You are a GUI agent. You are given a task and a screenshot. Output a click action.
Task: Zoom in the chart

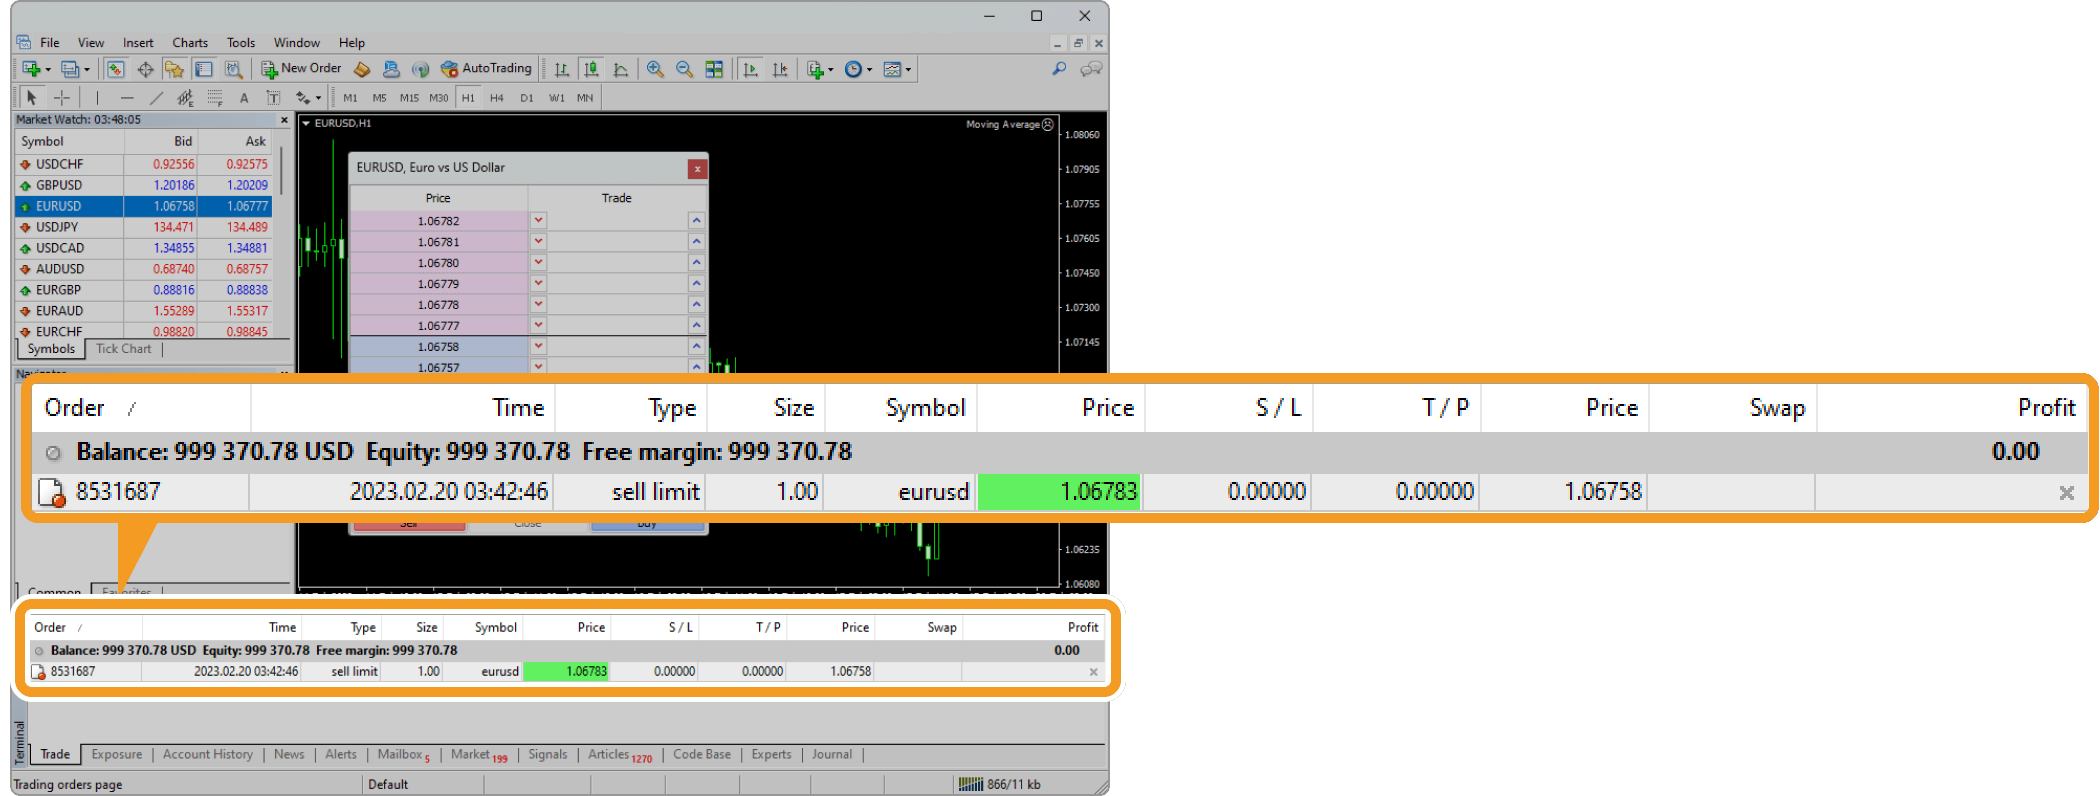[x=655, y=69]
